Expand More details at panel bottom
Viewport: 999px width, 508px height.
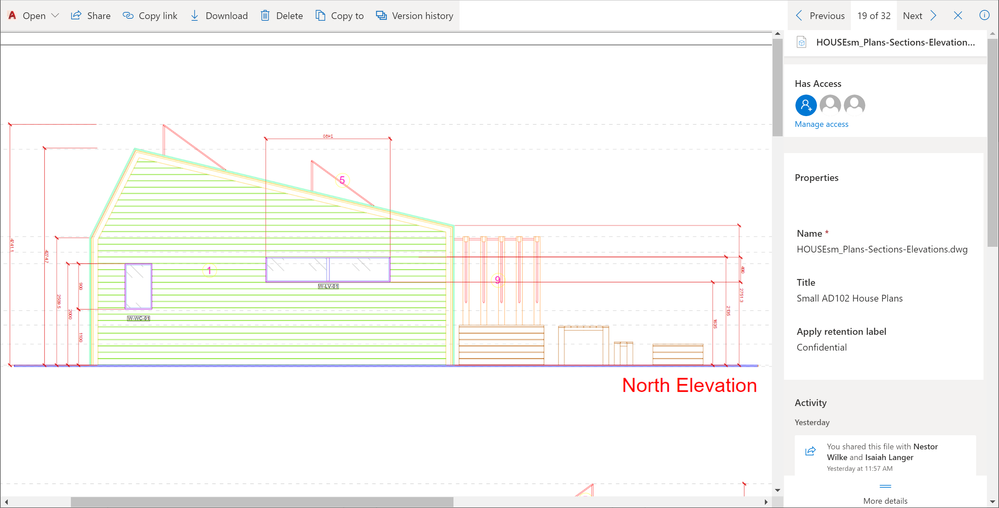(x=885, y=494)
